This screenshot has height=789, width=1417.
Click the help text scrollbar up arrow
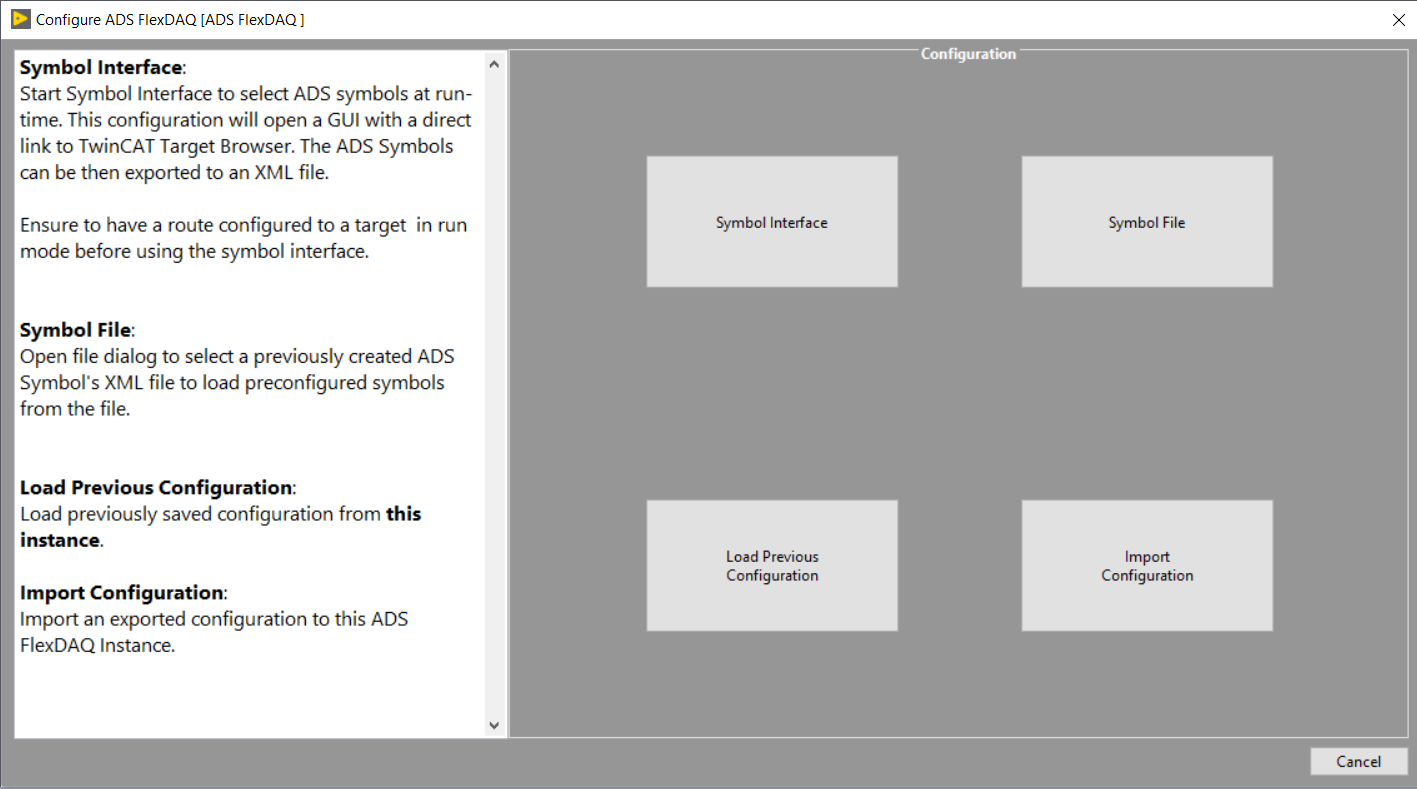point(494,64)
